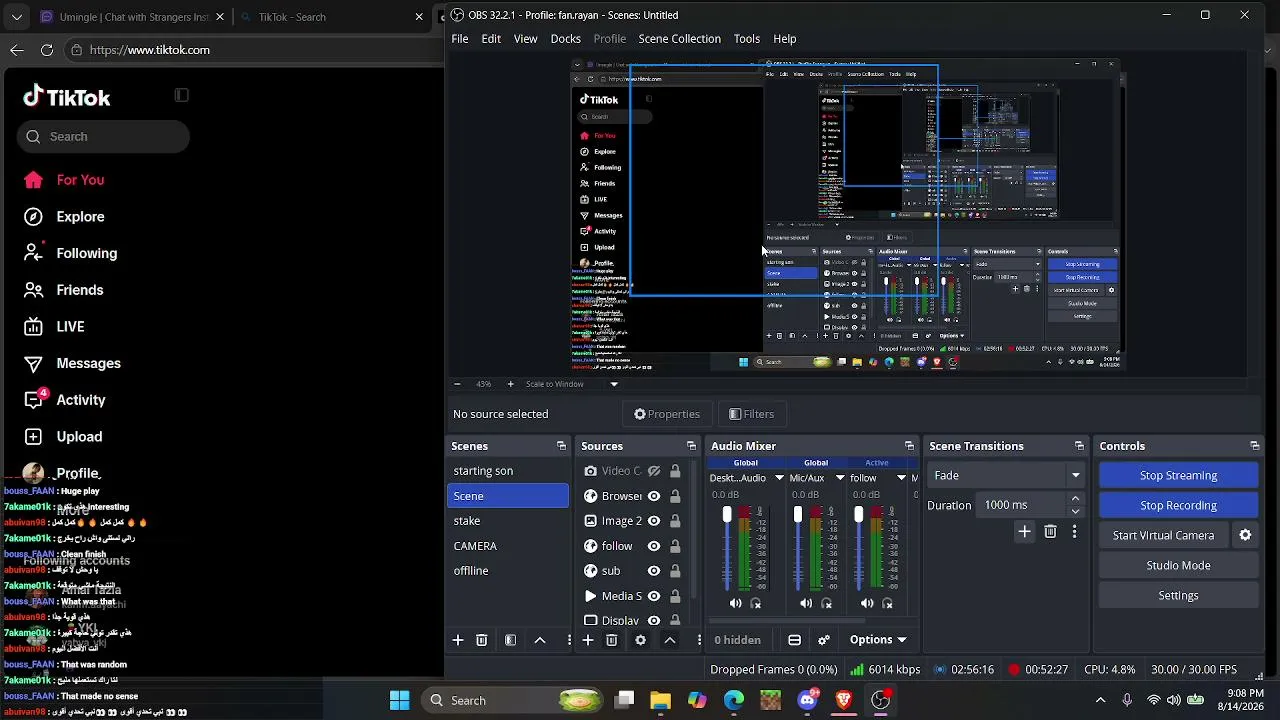Open the Docks menu in OBS
Image resolution: width=1280 pixels, height=720 pixels.
[x=565, y=39]
